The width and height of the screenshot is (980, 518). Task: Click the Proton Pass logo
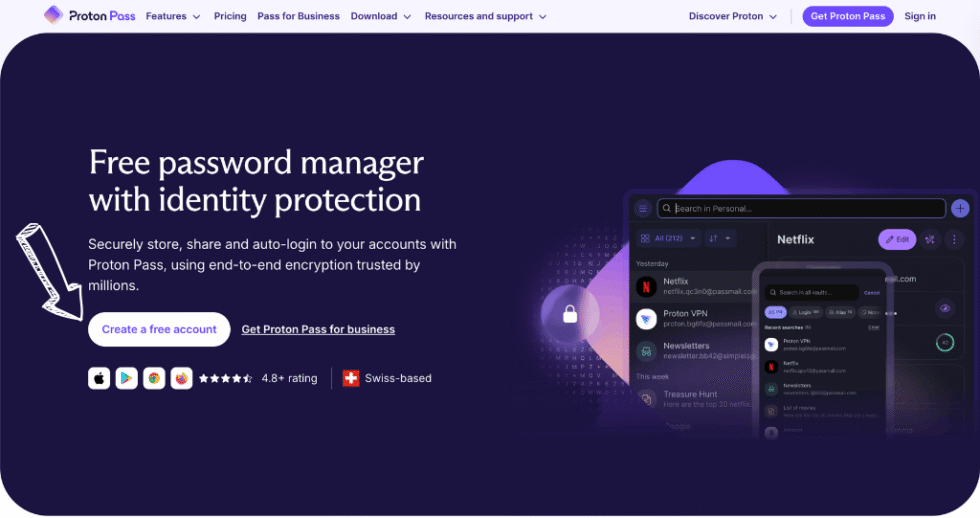point(90,16)
